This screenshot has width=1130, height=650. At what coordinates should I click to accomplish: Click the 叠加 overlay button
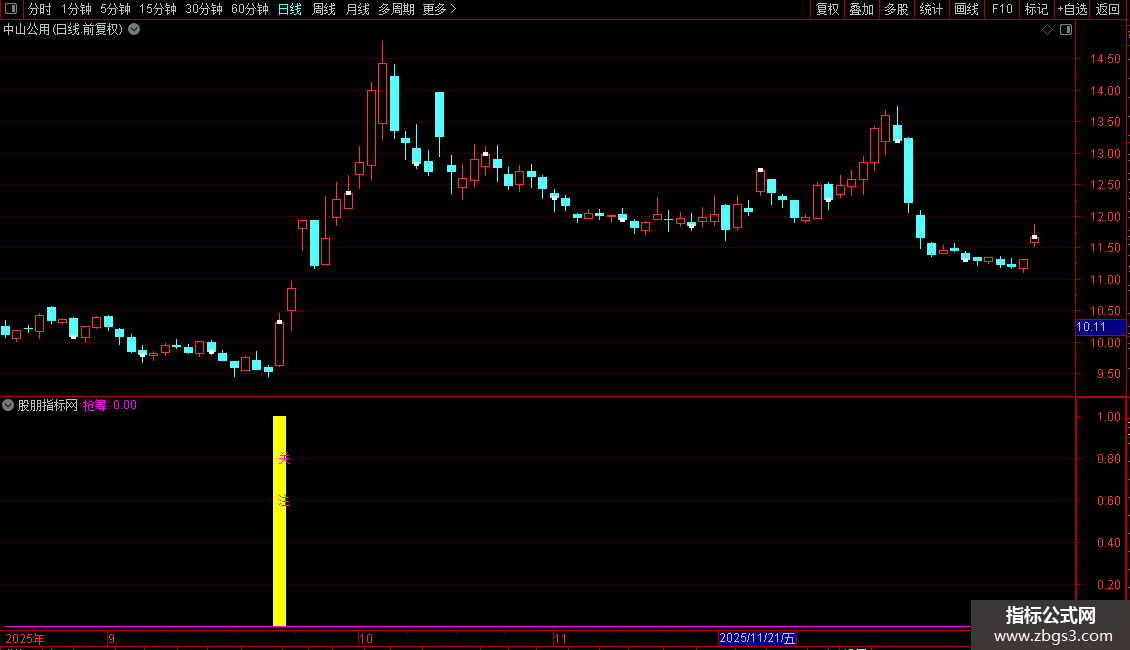(861, 9)
